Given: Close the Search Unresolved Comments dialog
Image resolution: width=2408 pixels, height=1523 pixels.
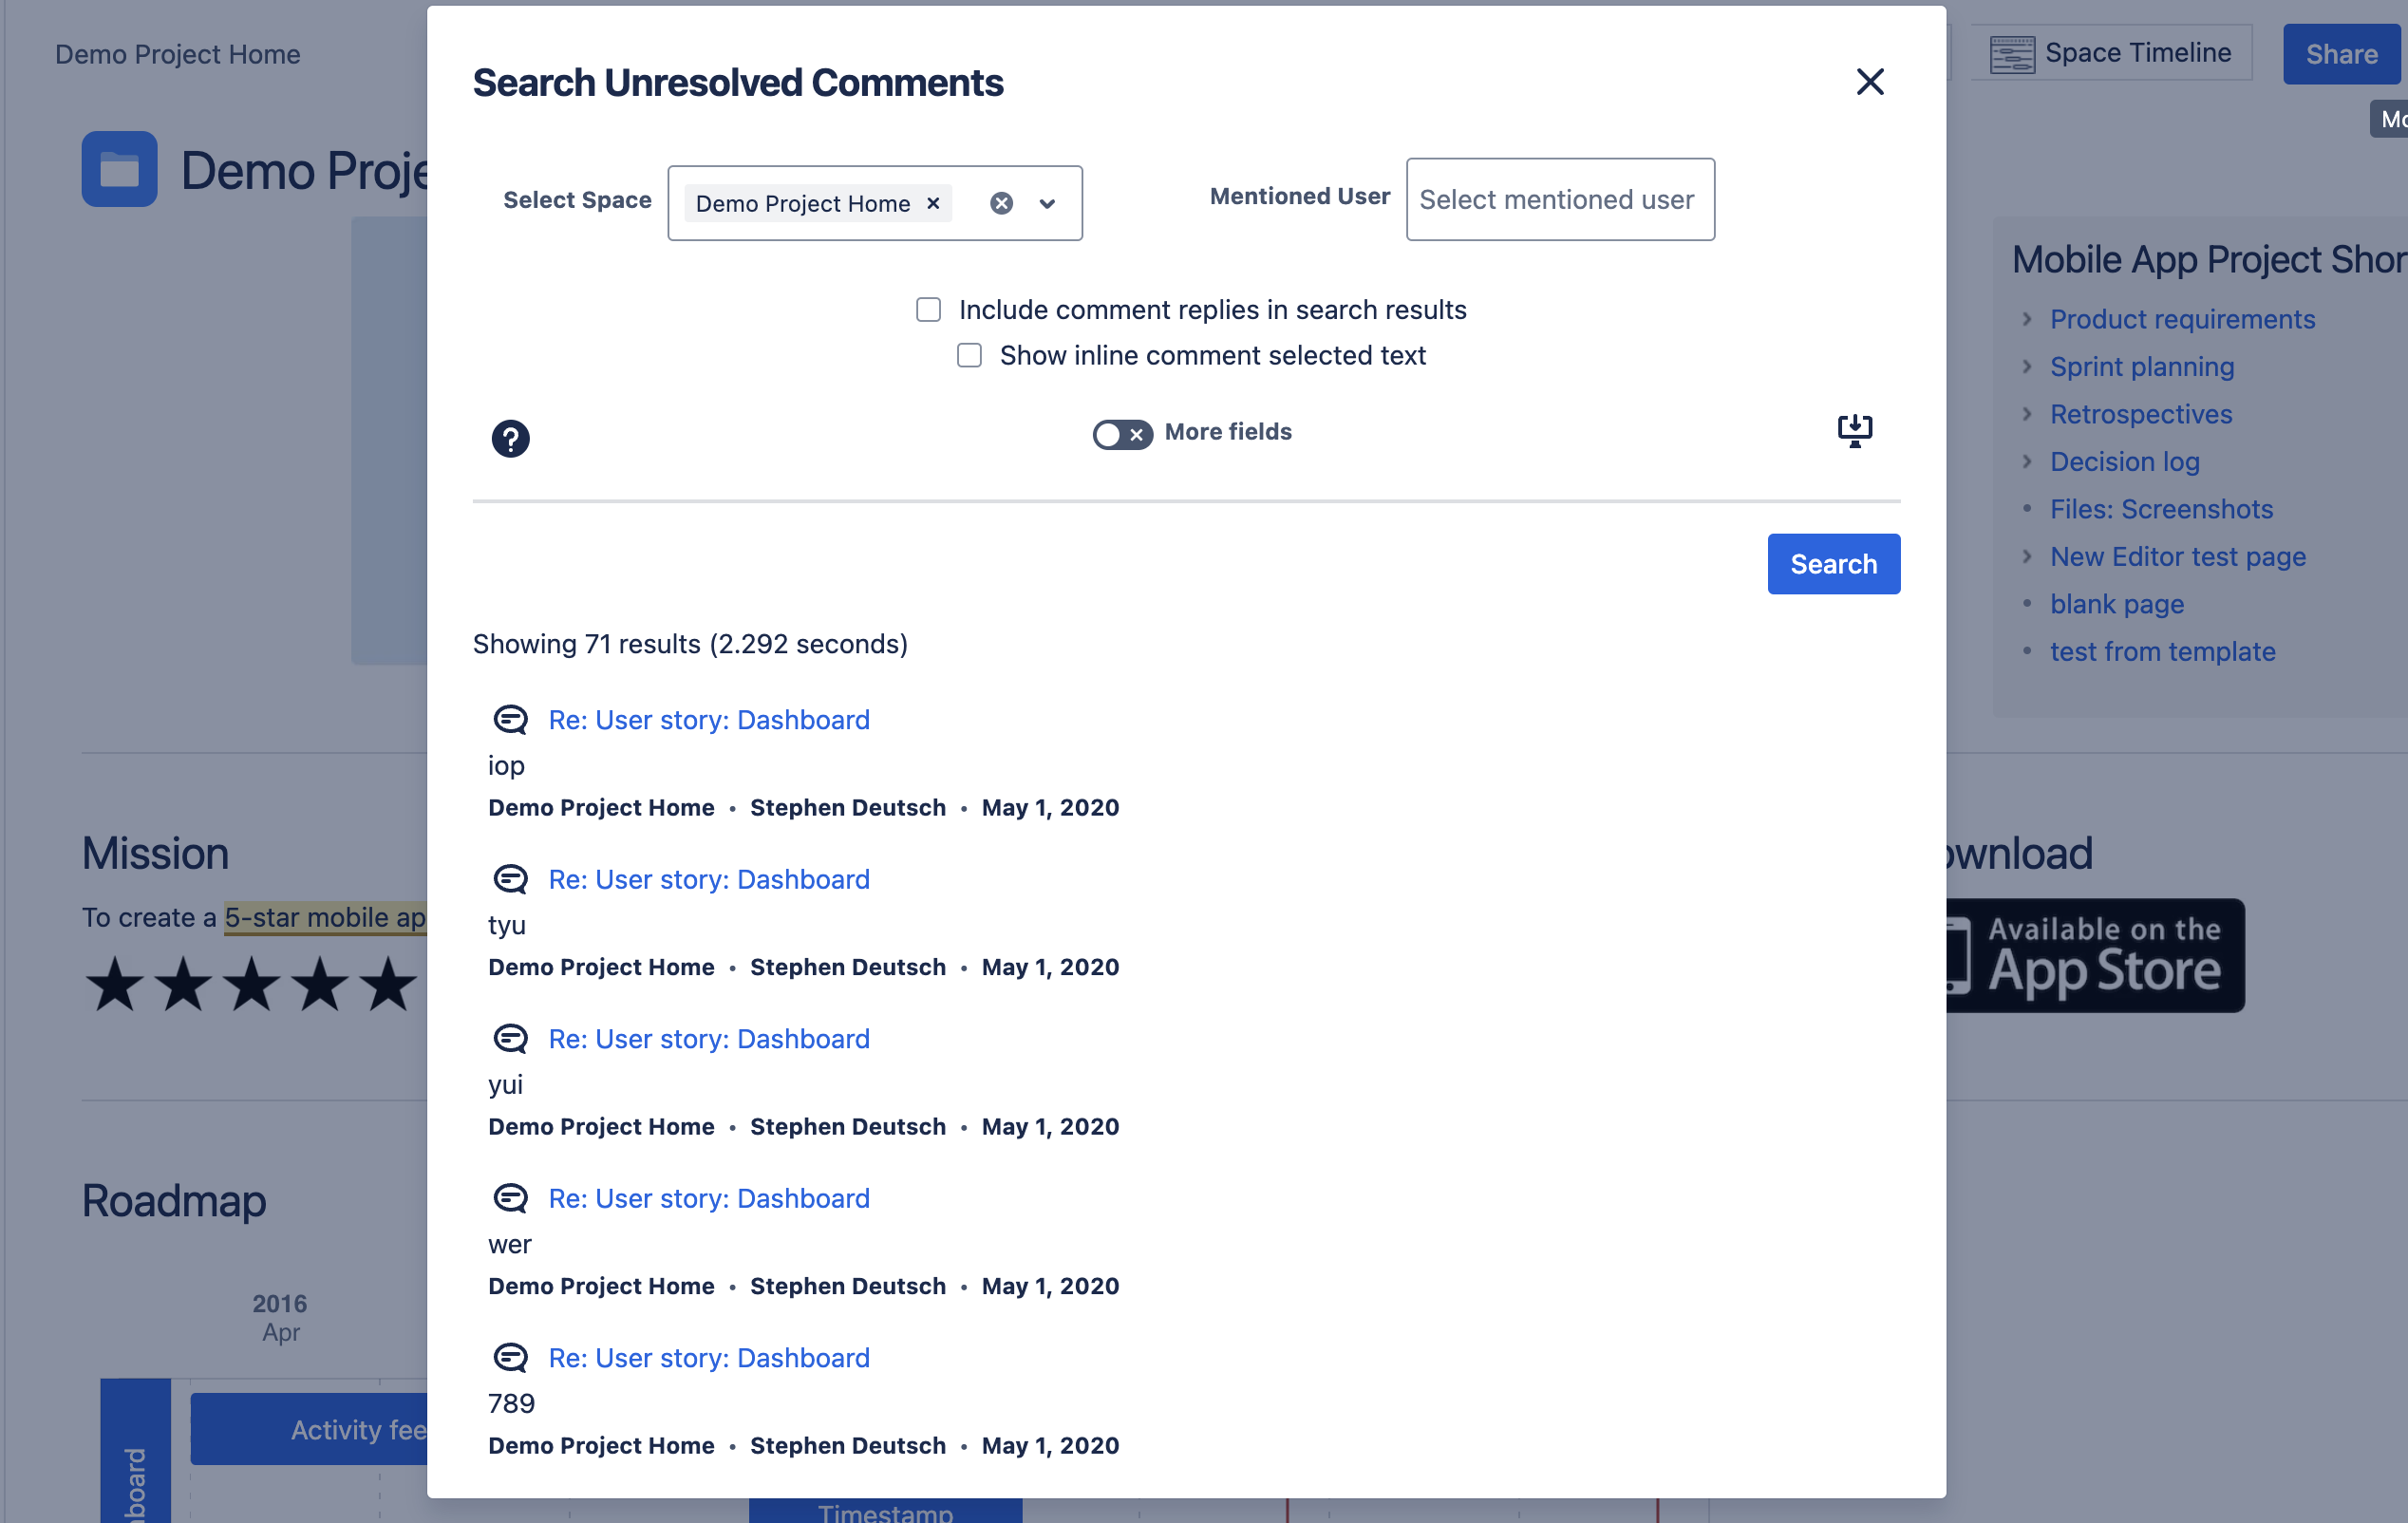Looking at the screenshot, I should click(x=1869, y=82).
